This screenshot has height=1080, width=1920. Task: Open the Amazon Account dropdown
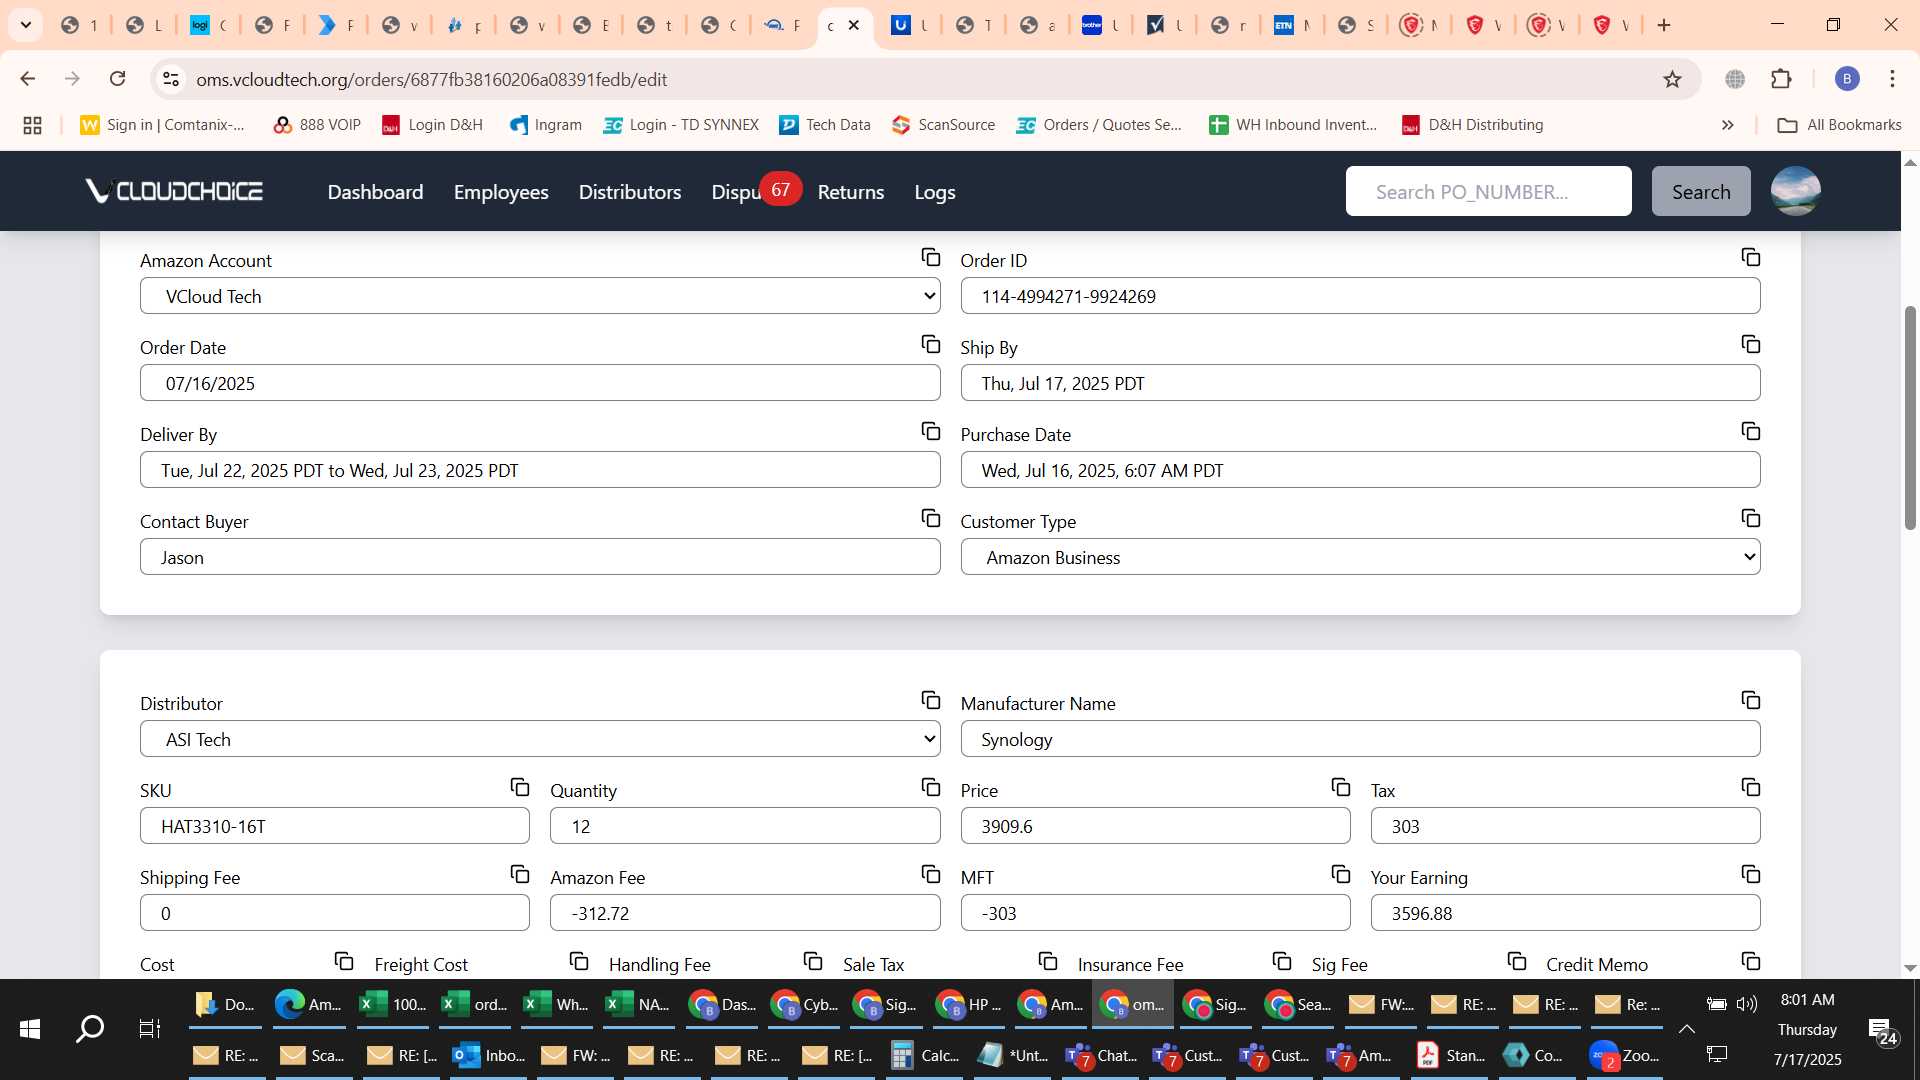pos(540,296)
